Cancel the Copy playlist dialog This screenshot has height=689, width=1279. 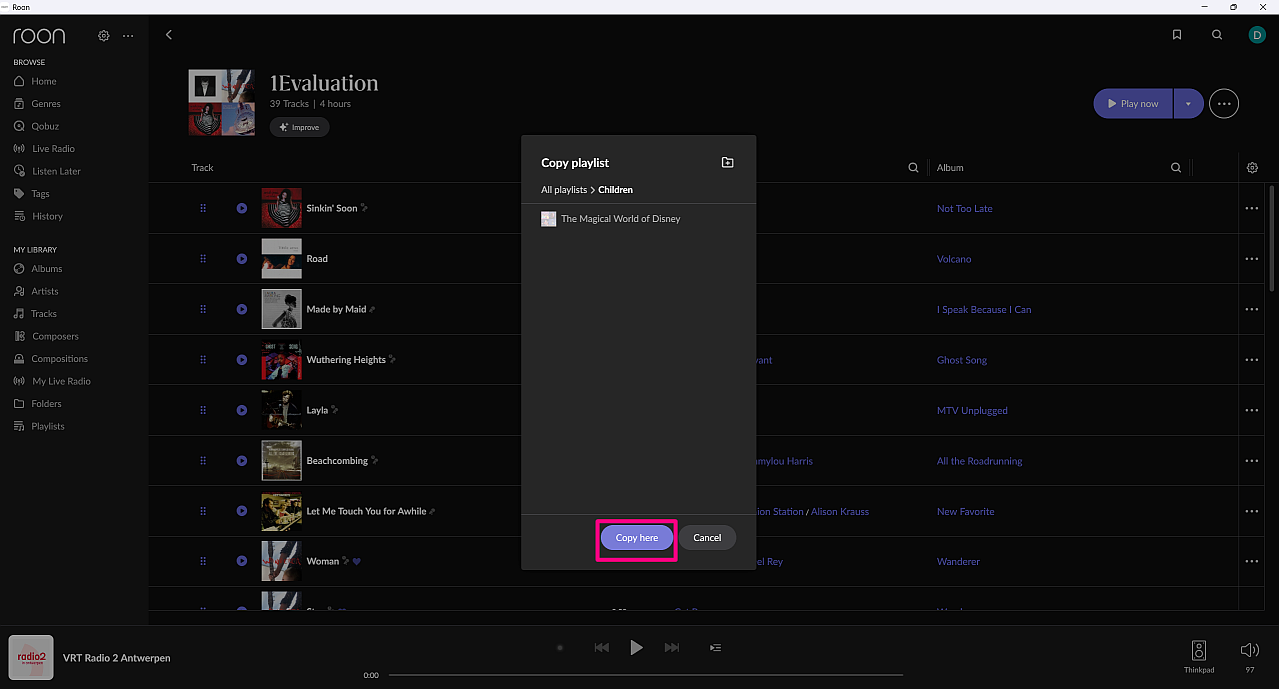tap(707, 538)
